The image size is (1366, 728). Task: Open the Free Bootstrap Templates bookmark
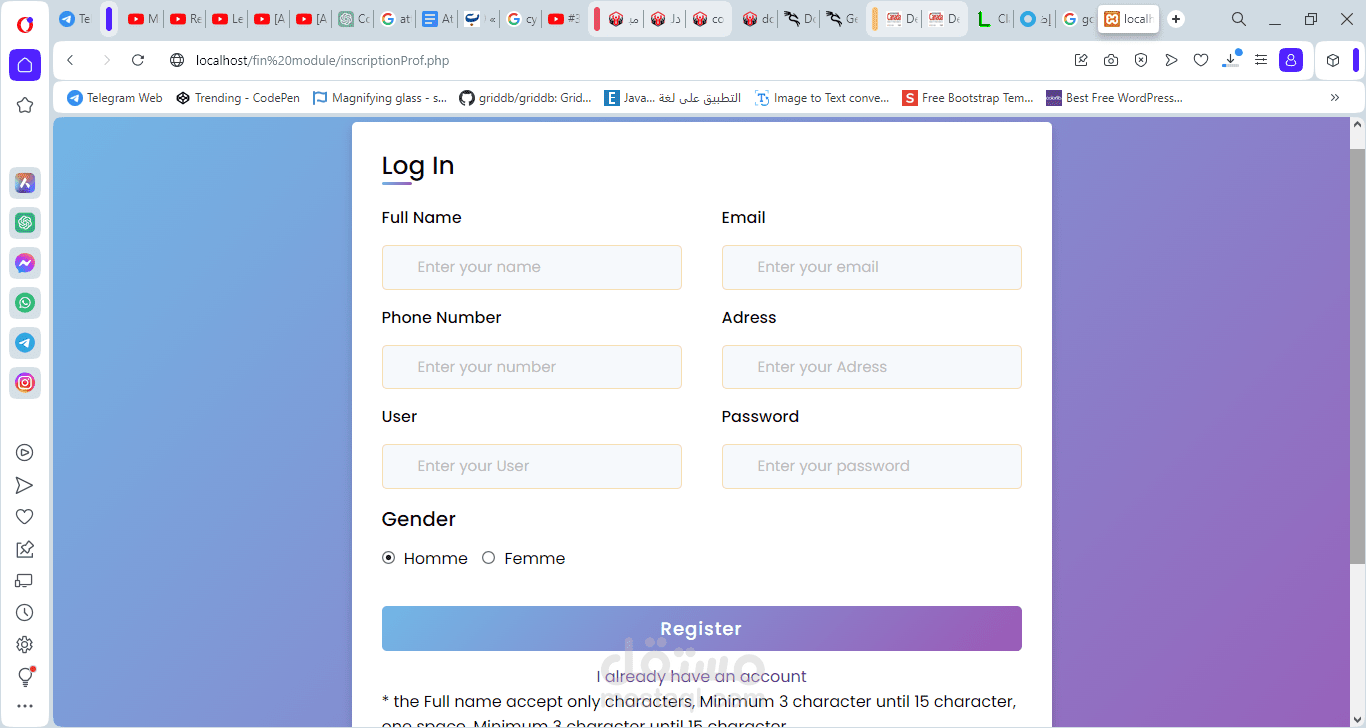coord(968,98)
